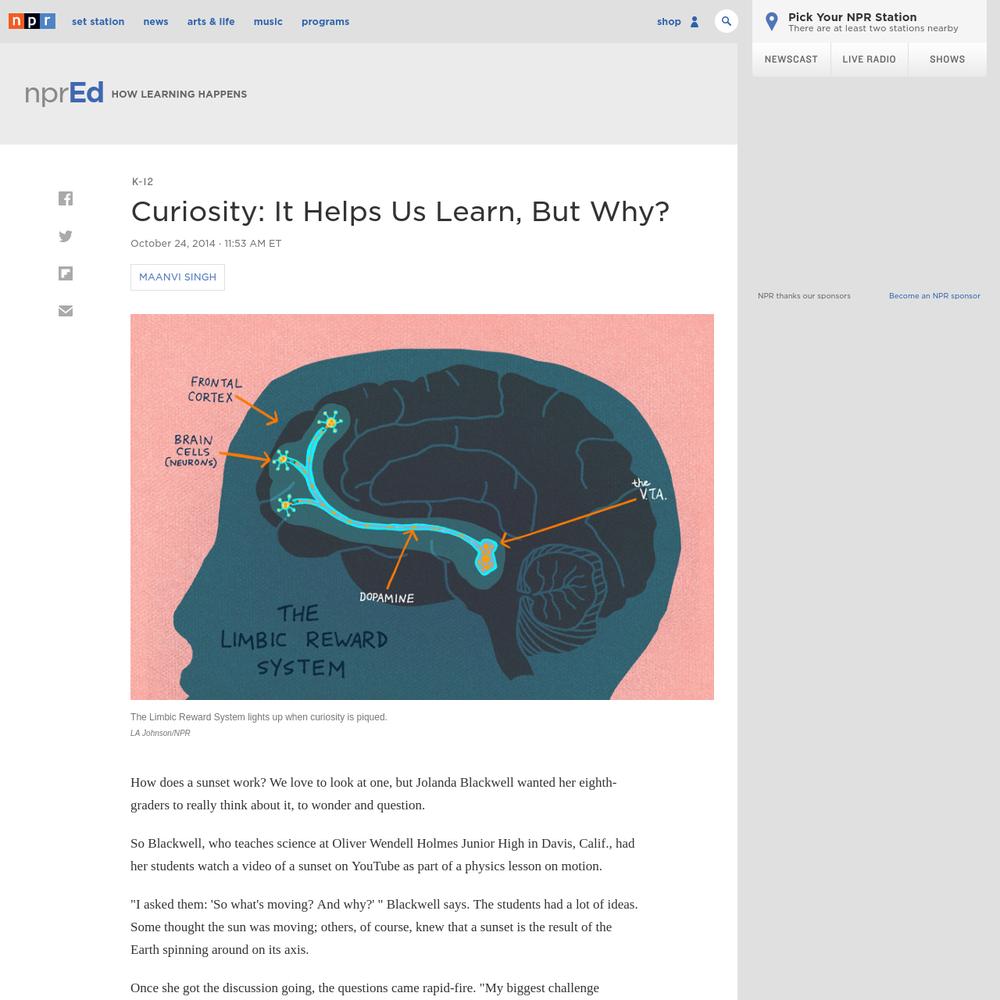
Task: Click the image caption about Limbic Reward System
Action: click(x=258, y=717)
